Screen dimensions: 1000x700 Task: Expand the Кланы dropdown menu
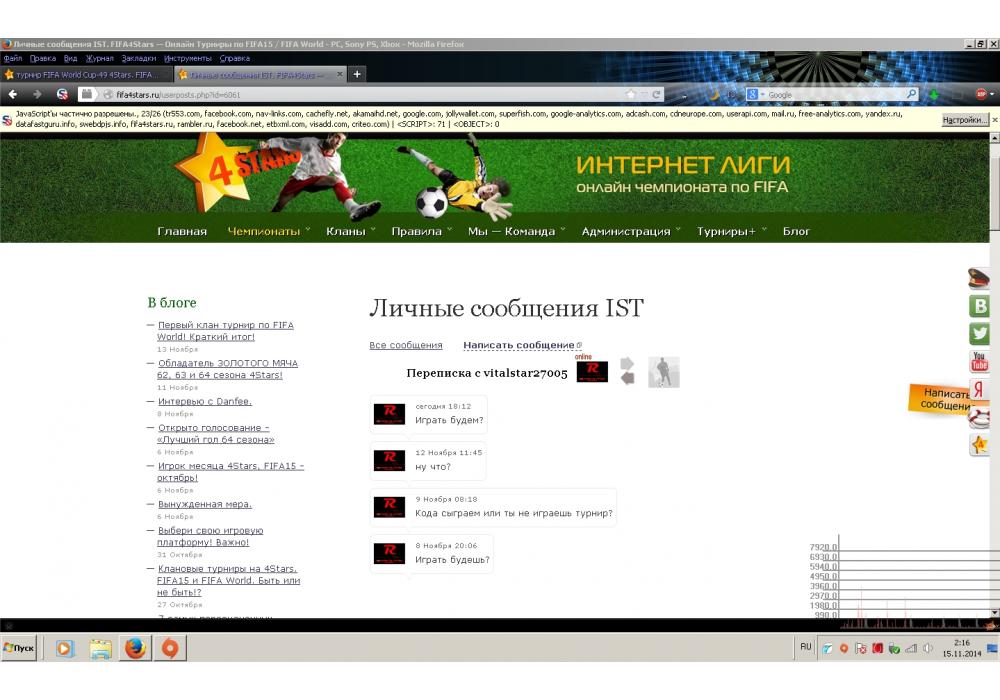tap(351, 231)
